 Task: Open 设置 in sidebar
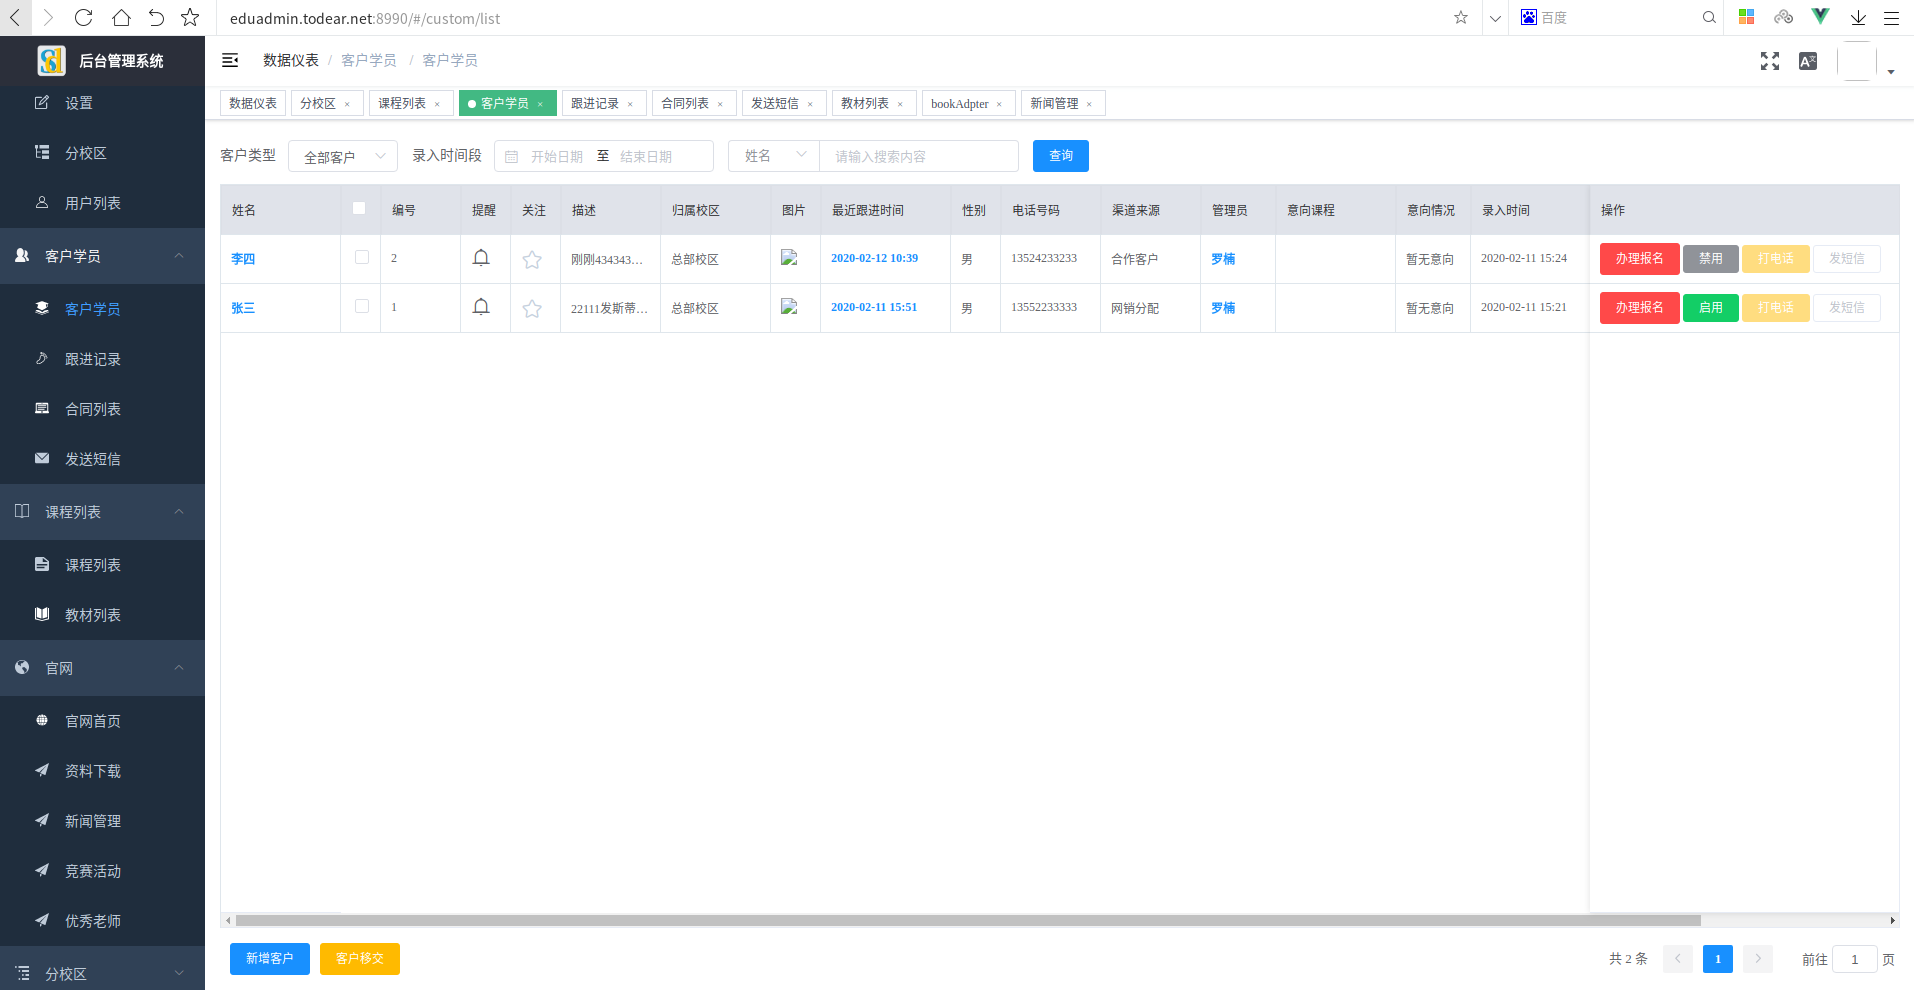click(102, 103)
